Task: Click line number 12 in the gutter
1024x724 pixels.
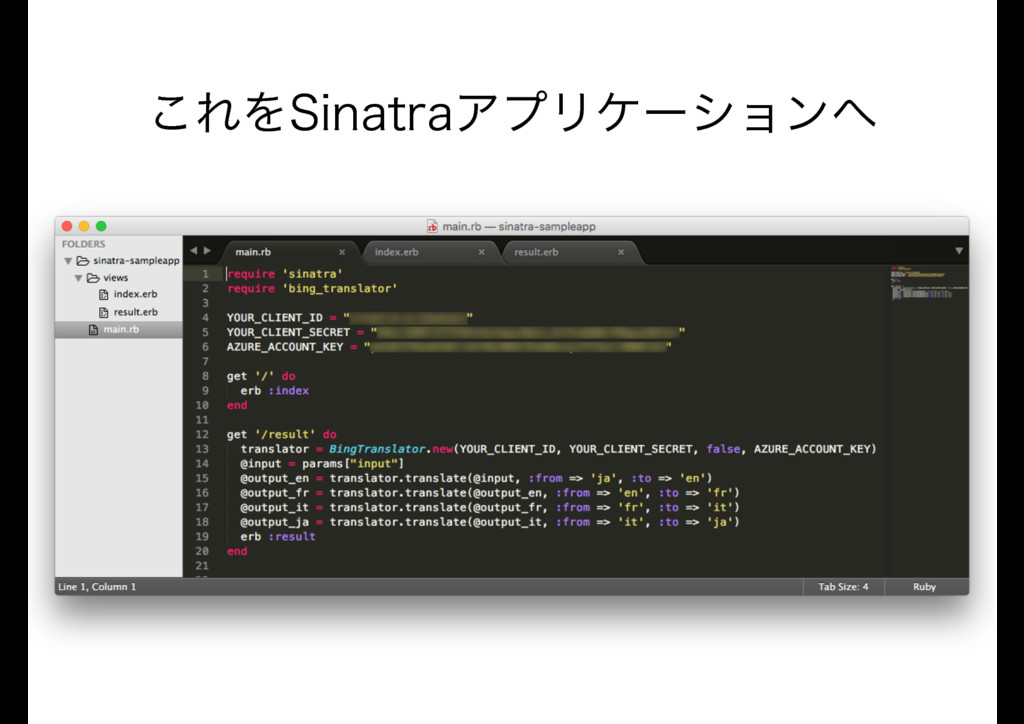Action: pyautogui.click(x=202, y=435)
